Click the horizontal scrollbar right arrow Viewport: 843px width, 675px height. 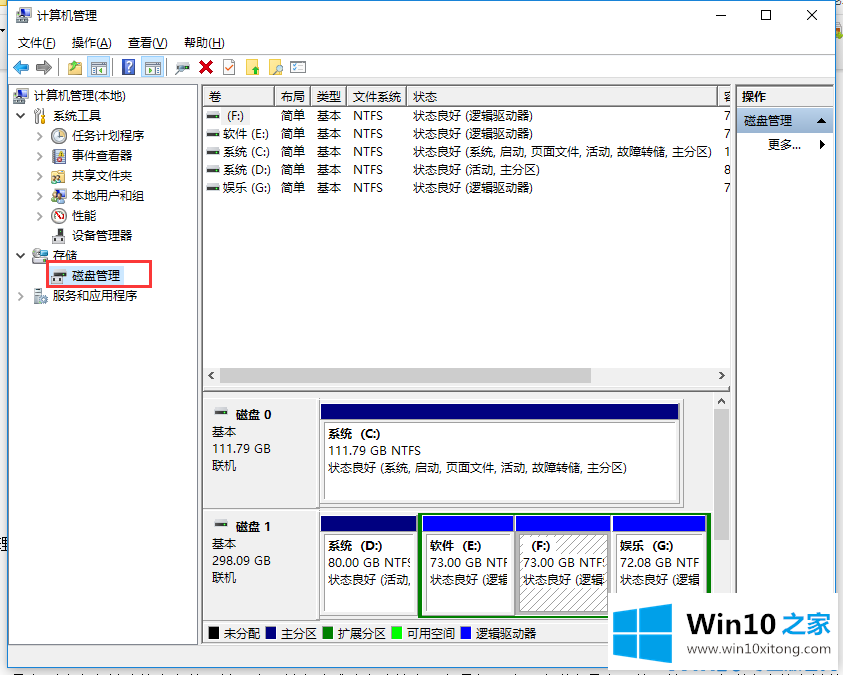pyautogui.click(x=721, y=375)
